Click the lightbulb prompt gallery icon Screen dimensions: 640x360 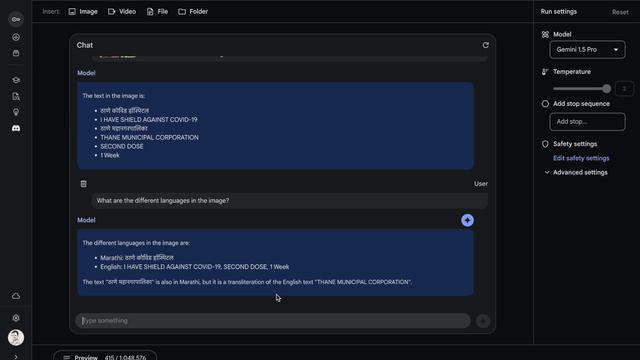pyautogui.click(x=16, y=112)
